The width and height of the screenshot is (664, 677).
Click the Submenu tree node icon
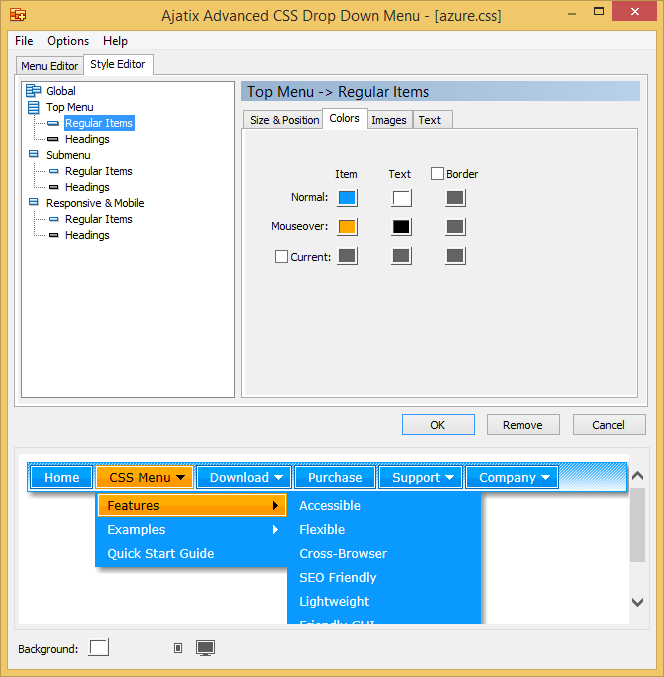(x=34, y=154)
